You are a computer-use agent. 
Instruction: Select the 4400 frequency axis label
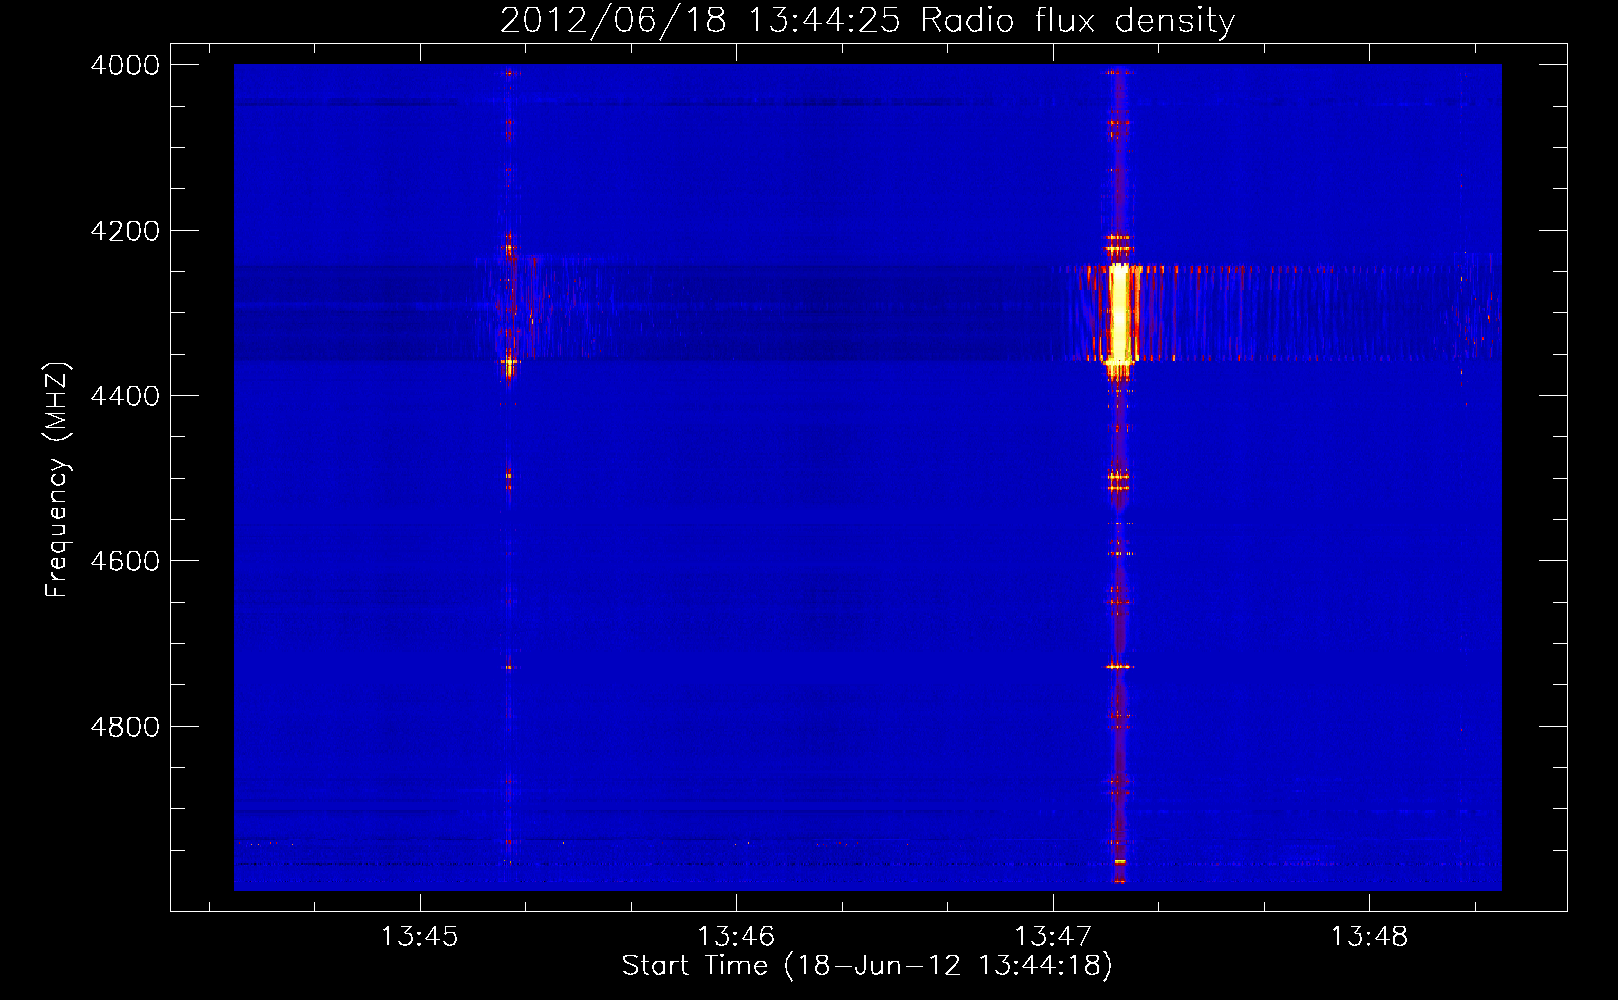125,396
